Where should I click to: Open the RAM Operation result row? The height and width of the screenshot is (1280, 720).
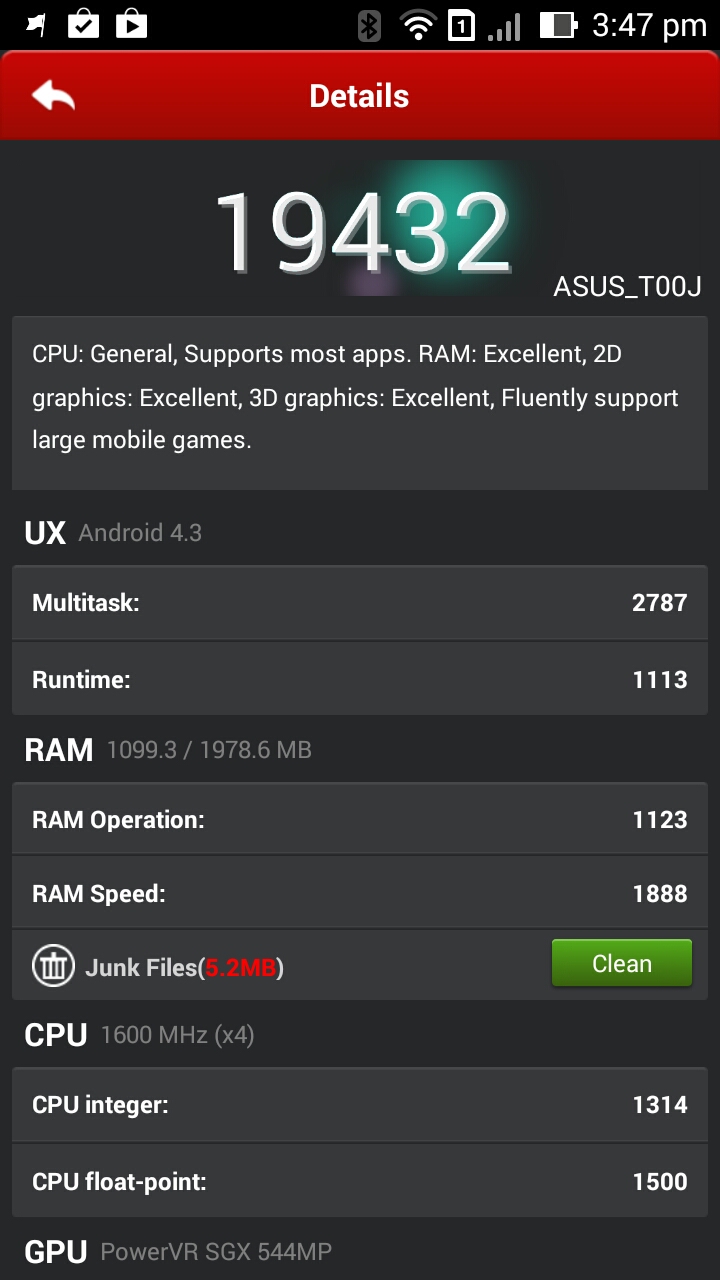(x=360, y=819)
